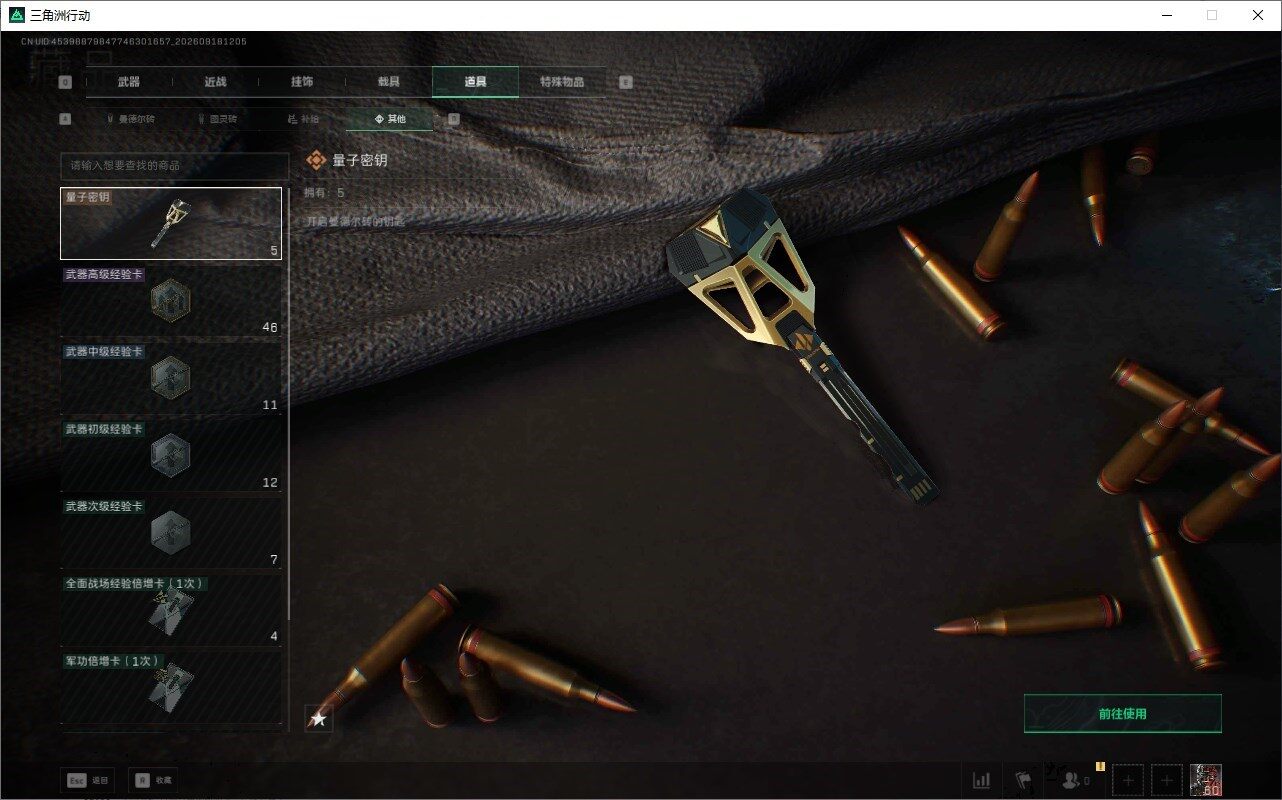Select the 武器高级经验卡 item
Screen dimensions: 1282x800
pos(171,301)
